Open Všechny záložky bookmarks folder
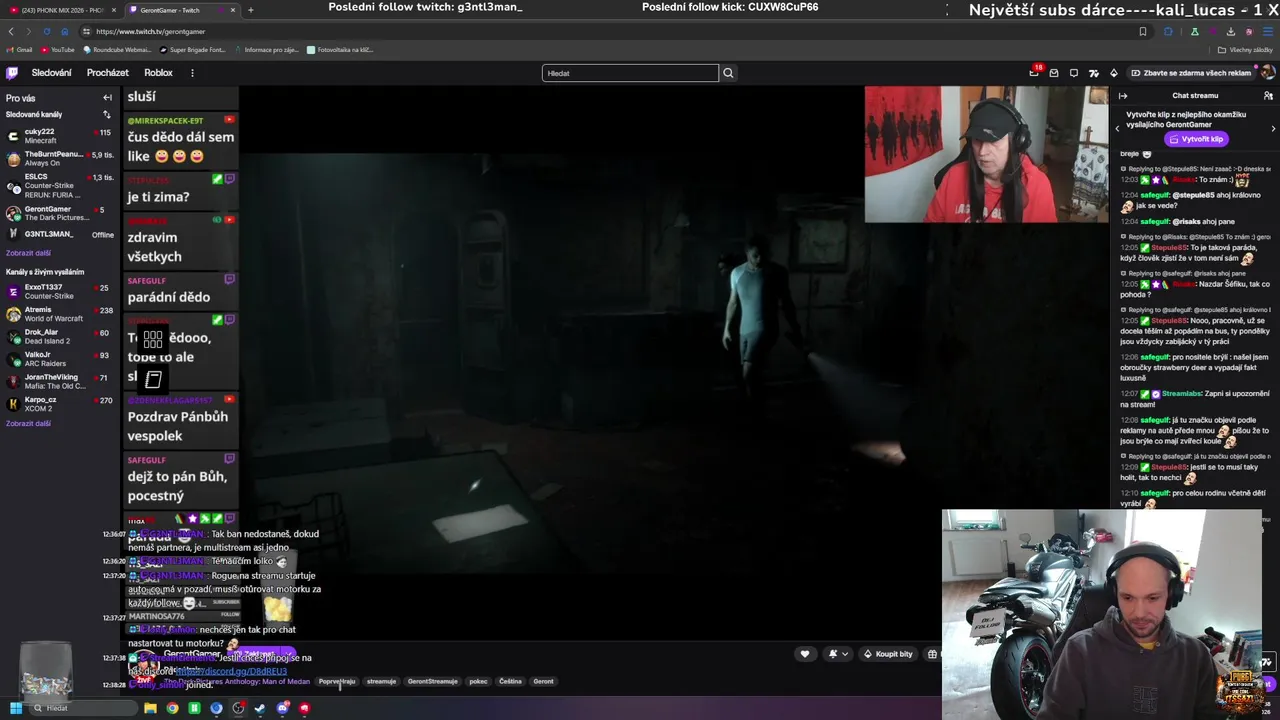Image resolution: width=1280 pixels, height=720 pixels. point(1246,50)
